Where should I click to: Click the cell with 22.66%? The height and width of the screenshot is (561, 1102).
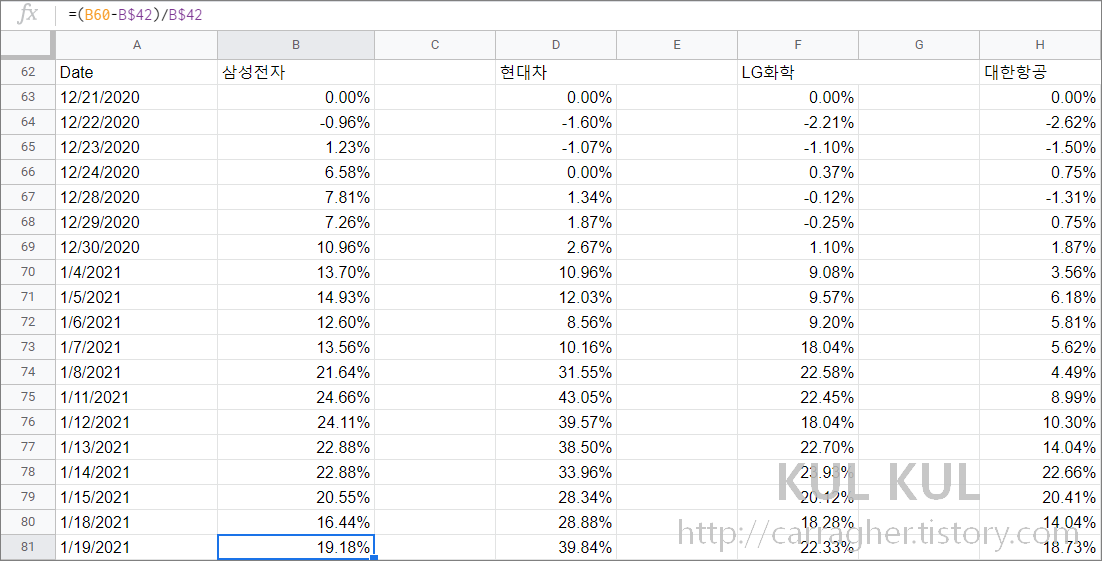coord(1040,472)
